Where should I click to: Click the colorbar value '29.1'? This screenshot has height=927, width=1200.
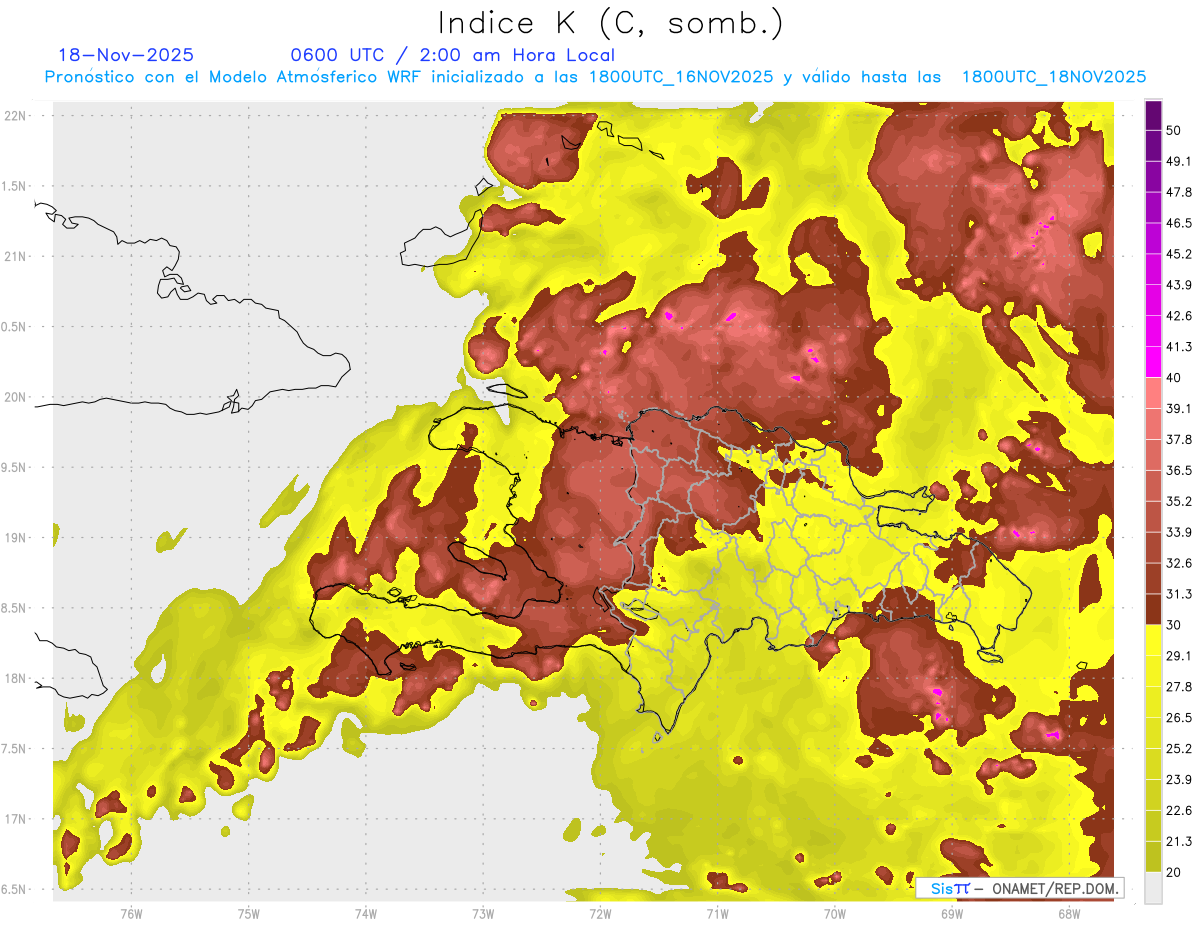pos(1179,656)
